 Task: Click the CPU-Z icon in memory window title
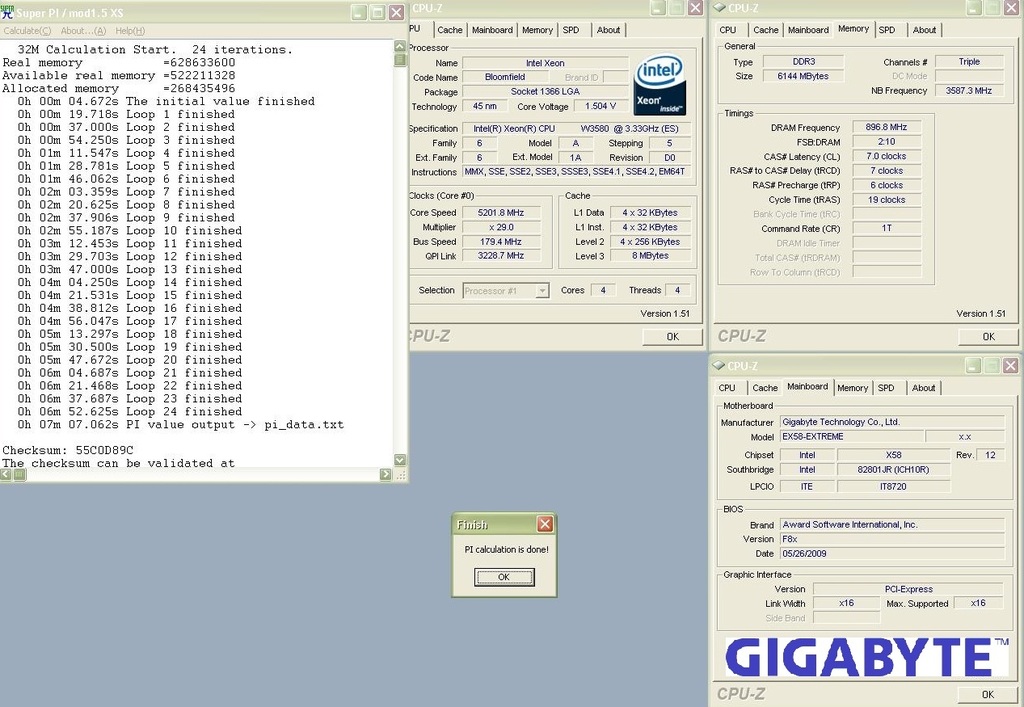tap(719, 8)
